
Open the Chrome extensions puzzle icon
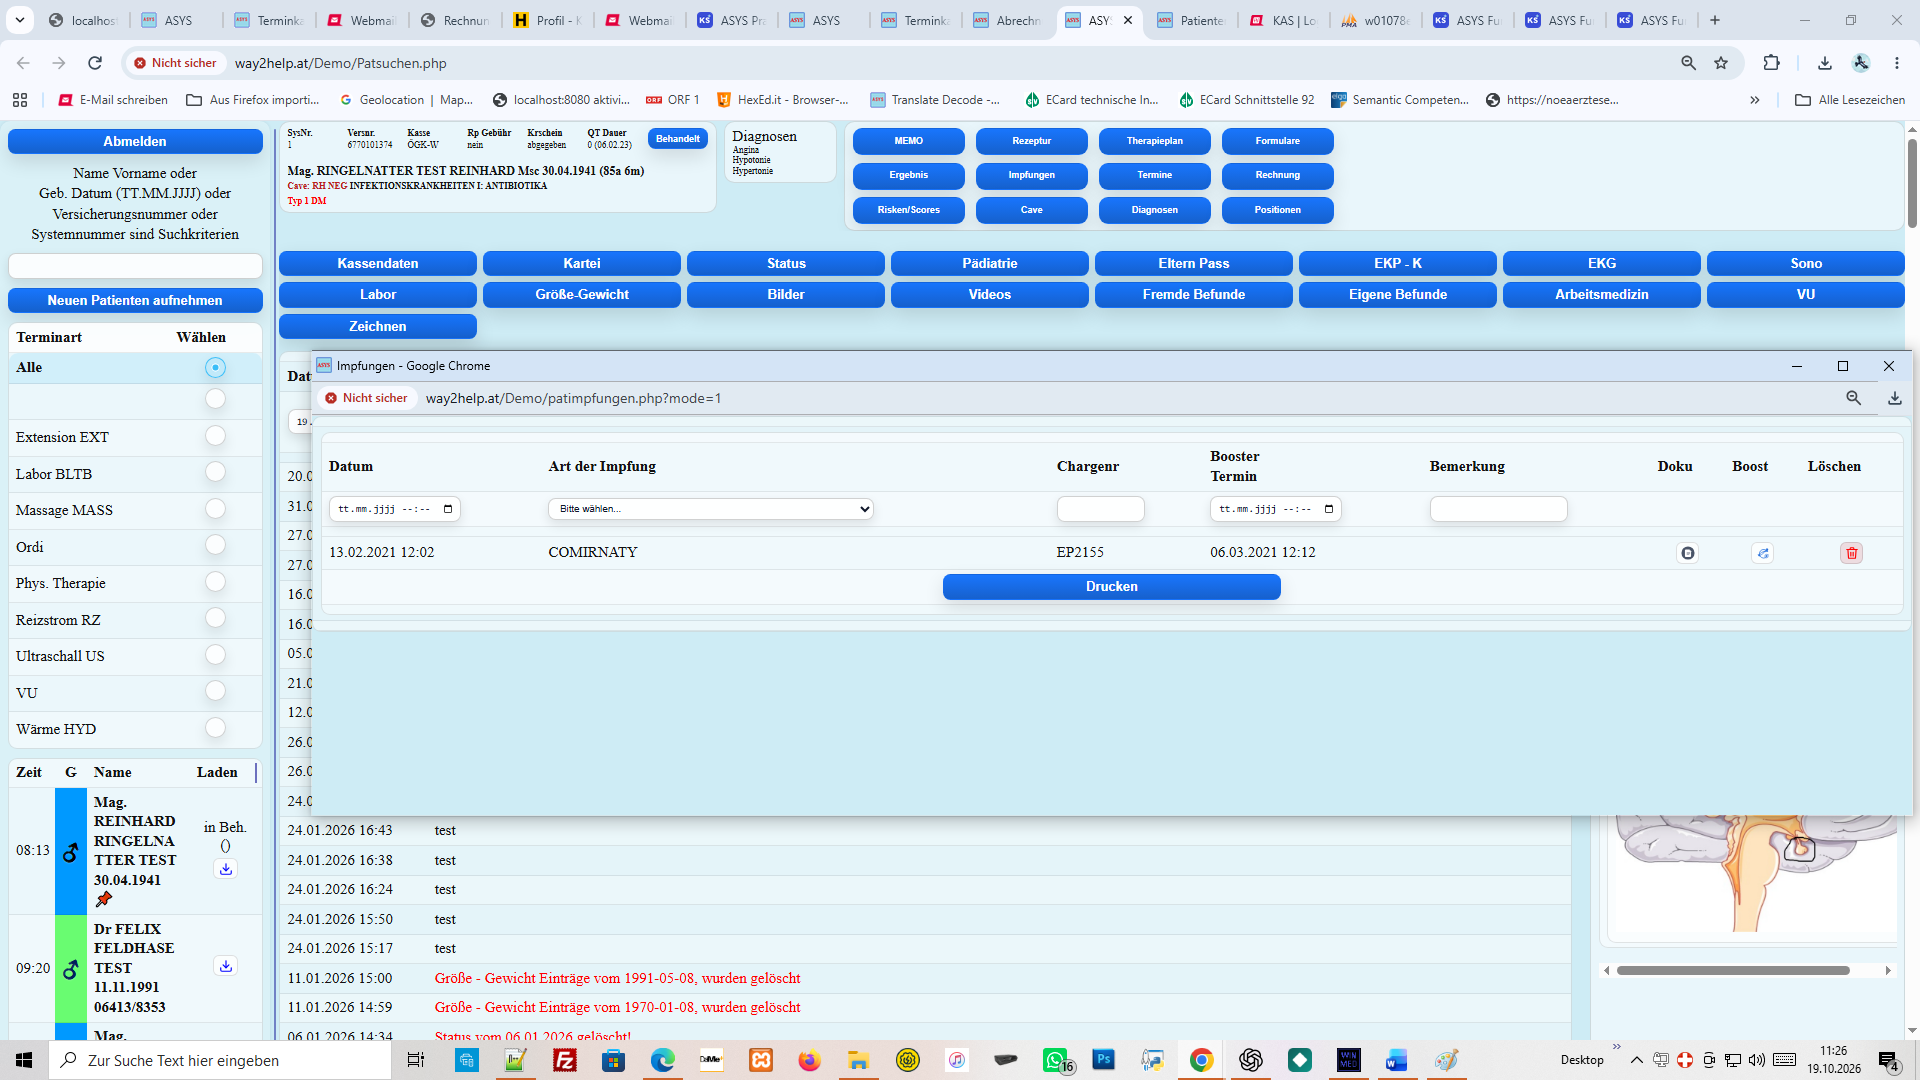[1771, 63]
